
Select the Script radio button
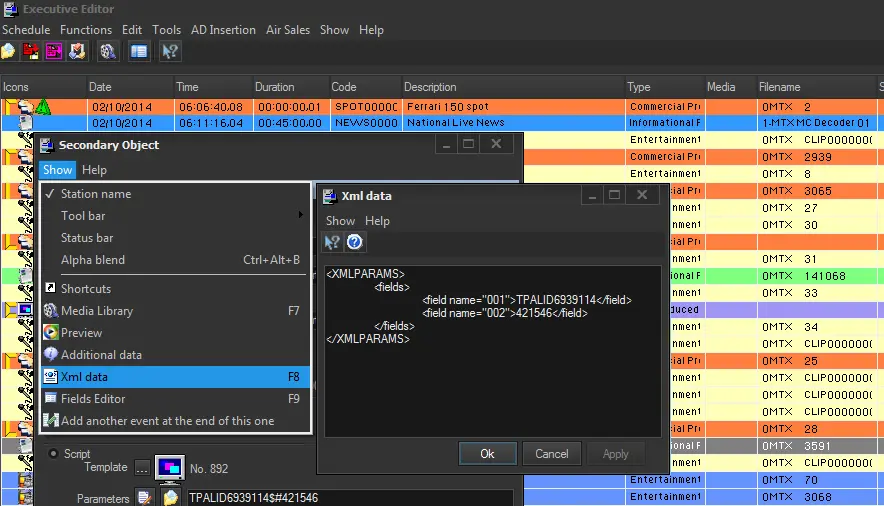[x=53, y=454]
